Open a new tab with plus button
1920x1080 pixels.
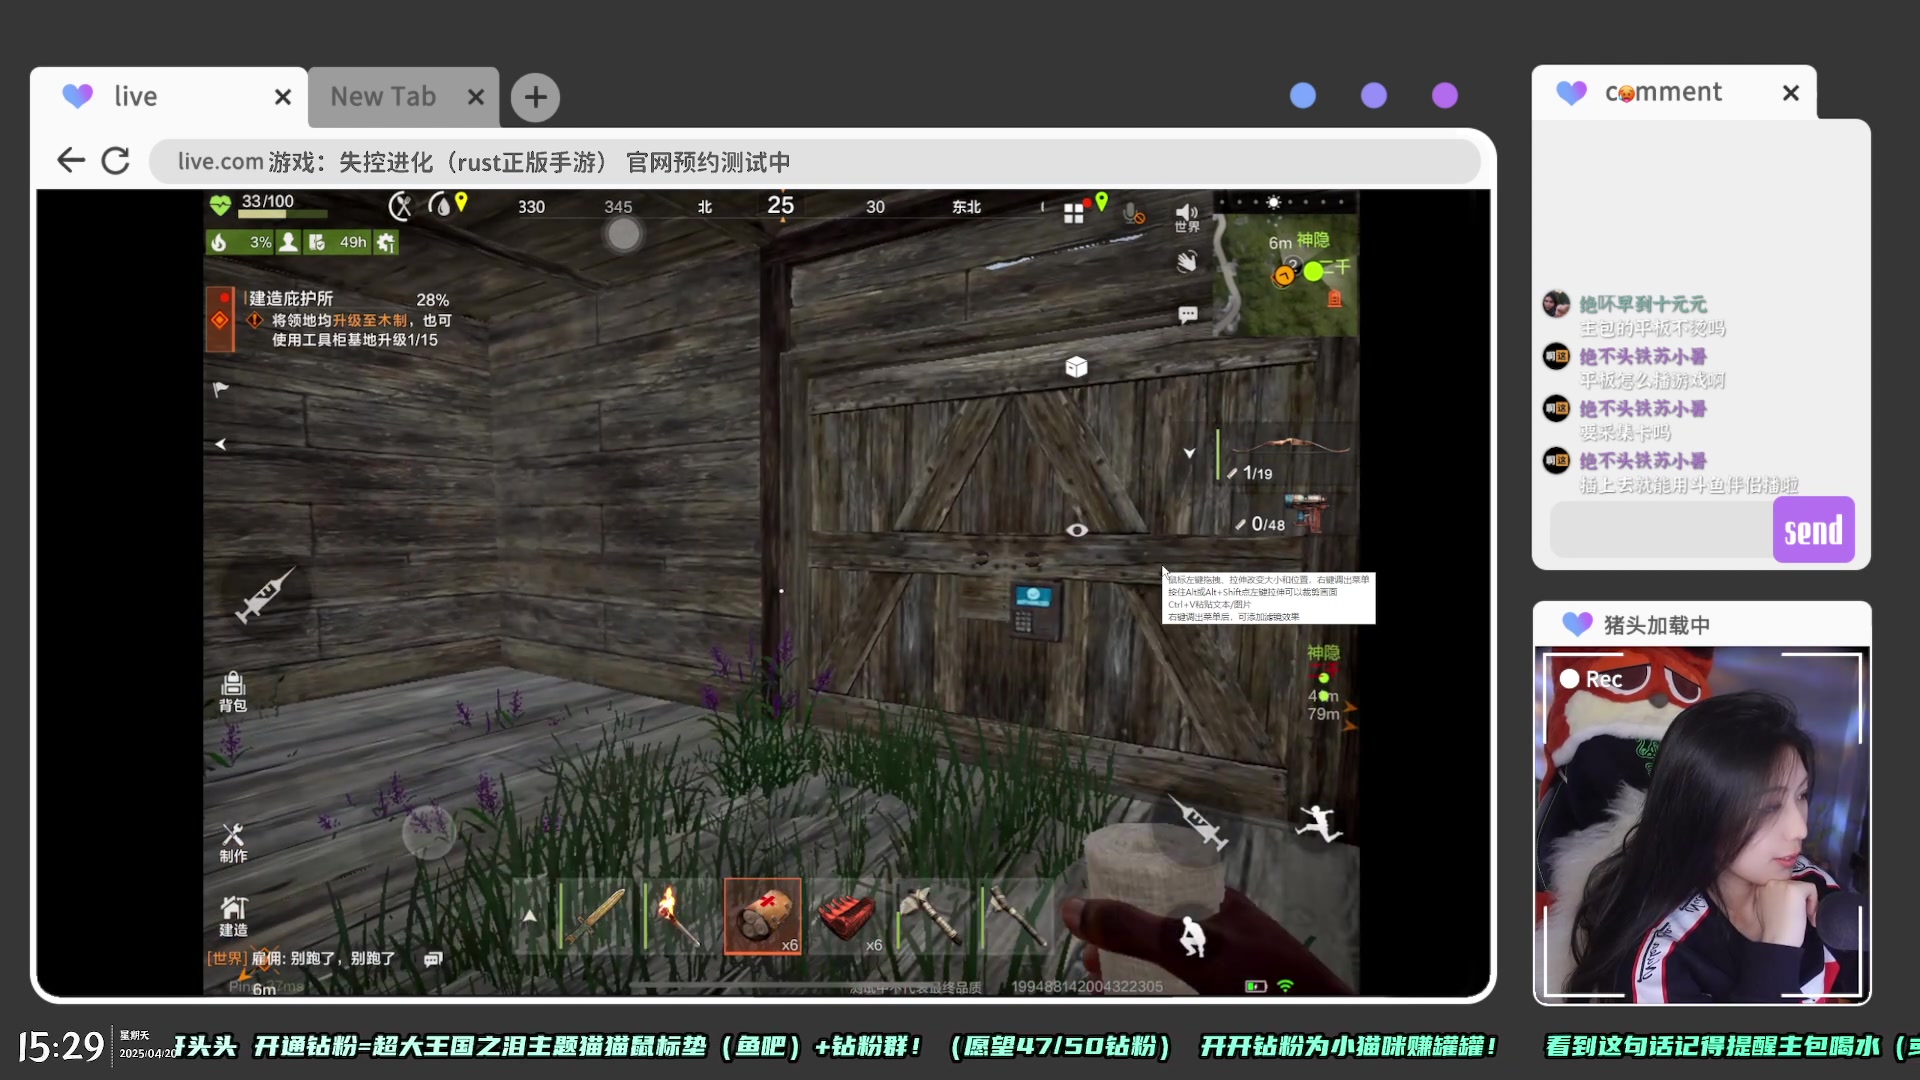(536, 97)
